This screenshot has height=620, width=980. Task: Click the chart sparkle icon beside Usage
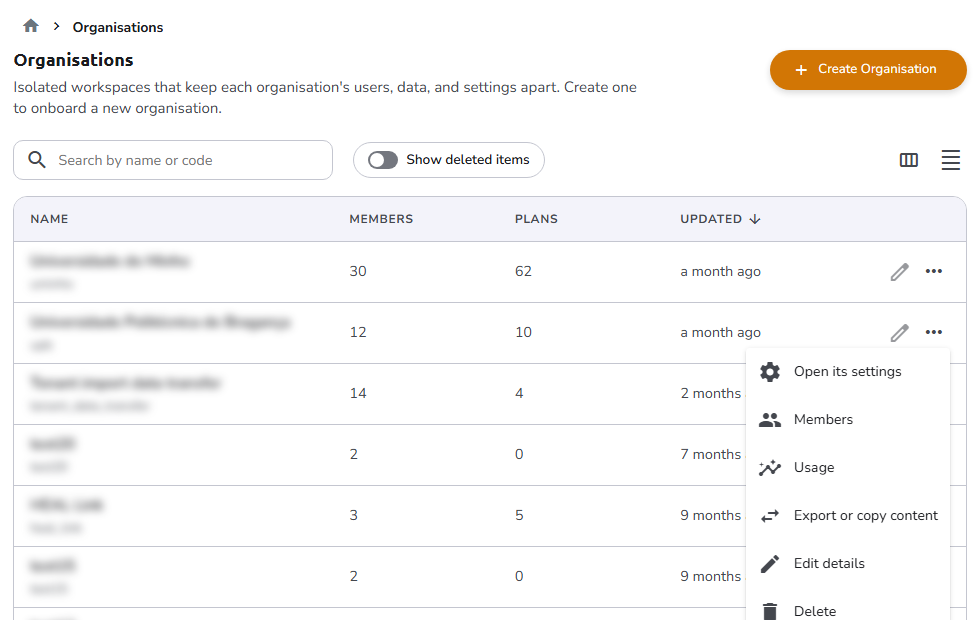pyautogui.click(x=769, y=468)
